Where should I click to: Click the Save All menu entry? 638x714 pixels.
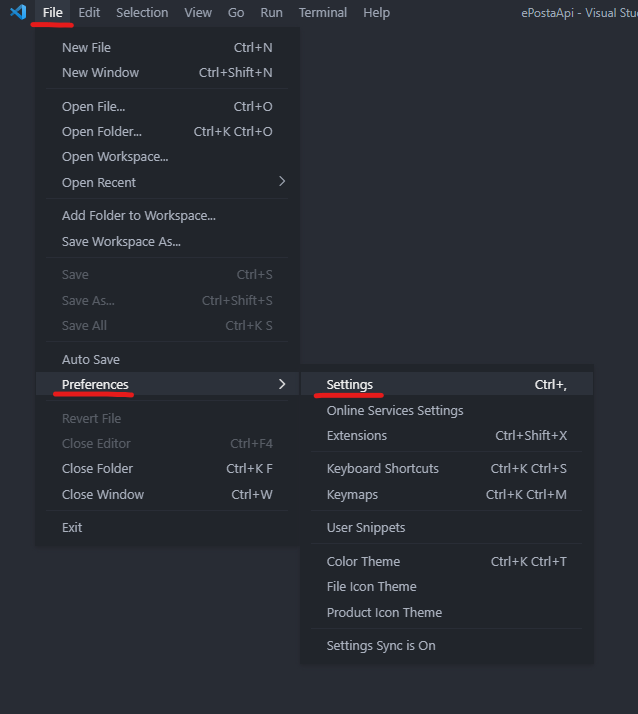[x=167, y=326]
